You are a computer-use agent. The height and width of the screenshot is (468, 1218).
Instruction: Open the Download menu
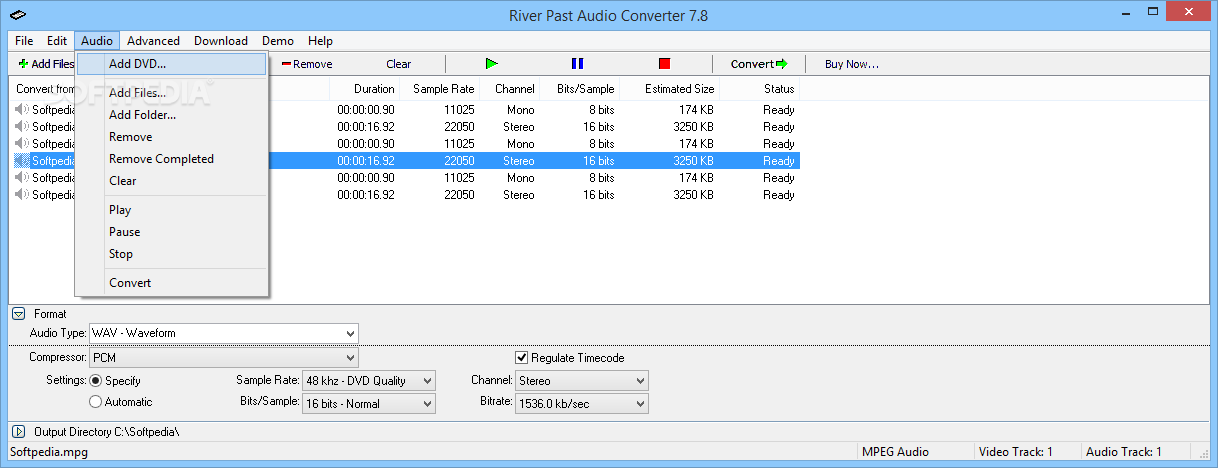pos(221,41)
